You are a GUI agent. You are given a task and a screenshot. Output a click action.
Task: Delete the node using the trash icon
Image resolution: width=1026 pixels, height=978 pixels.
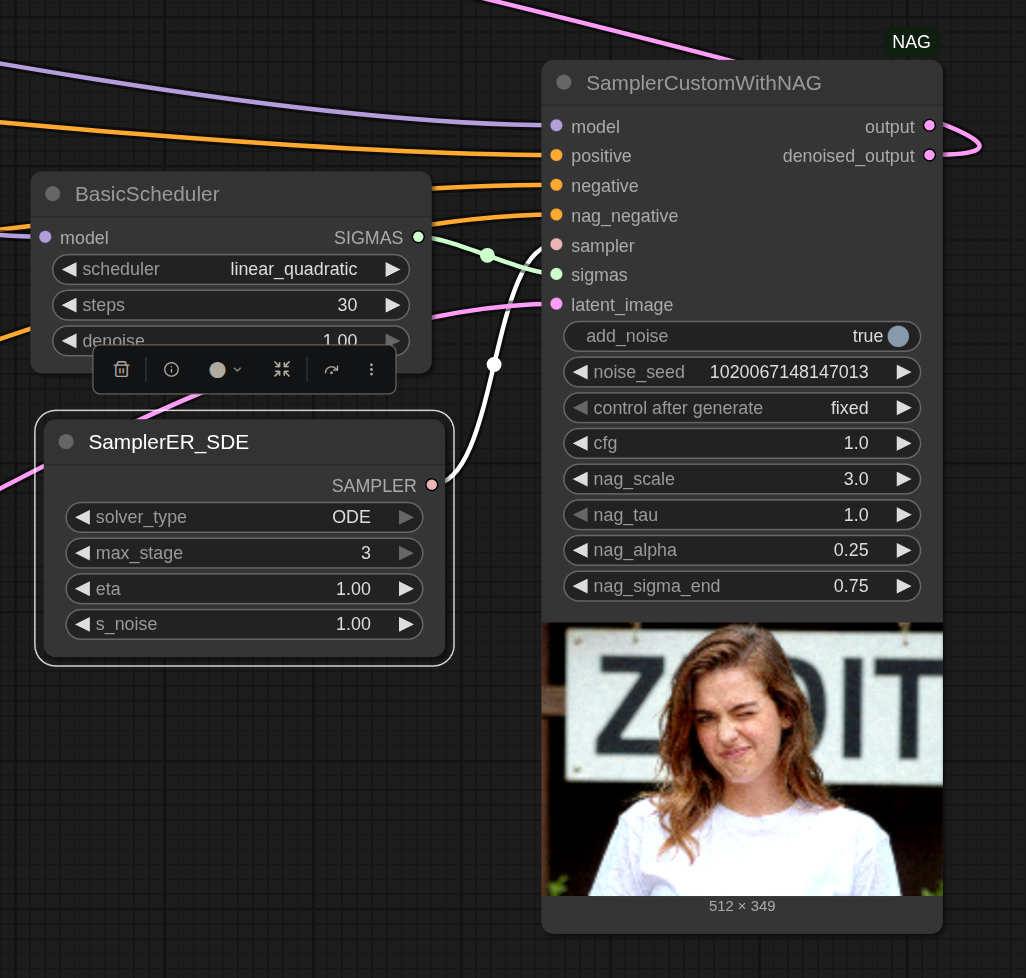pos(121,370)
